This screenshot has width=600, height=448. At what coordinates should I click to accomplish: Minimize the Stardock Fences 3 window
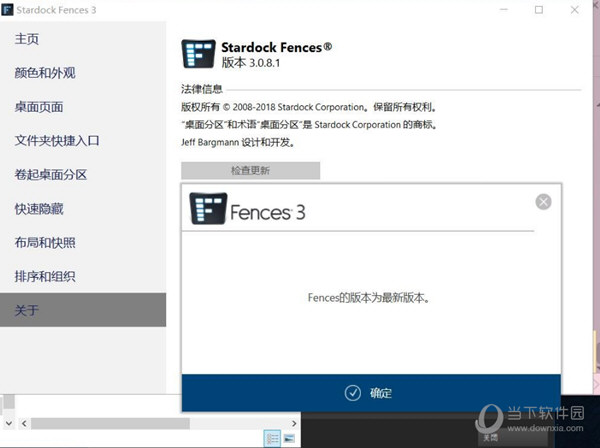(504, 10)
